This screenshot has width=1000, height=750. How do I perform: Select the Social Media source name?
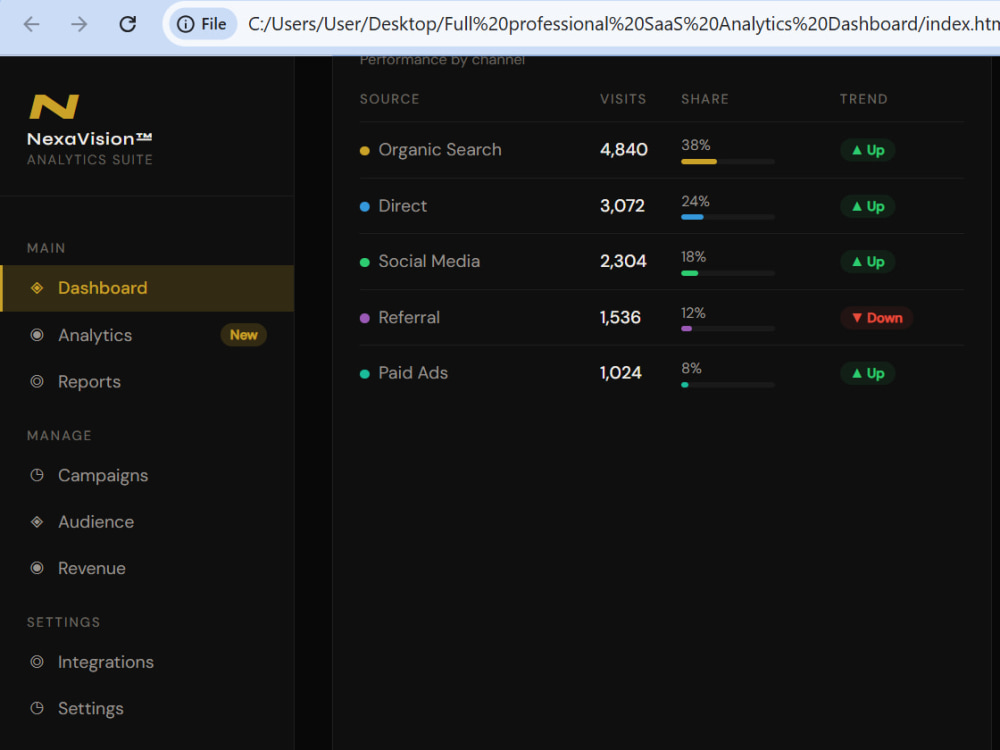coord(429,261)
